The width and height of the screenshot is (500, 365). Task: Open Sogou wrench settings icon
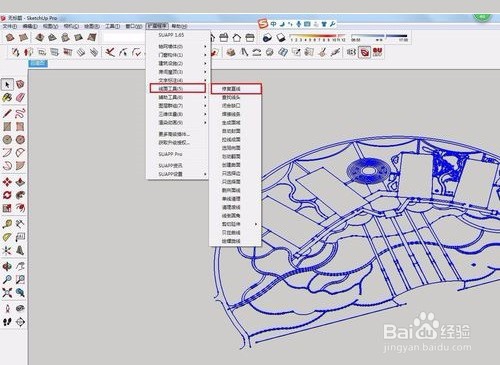coord(332,24)
